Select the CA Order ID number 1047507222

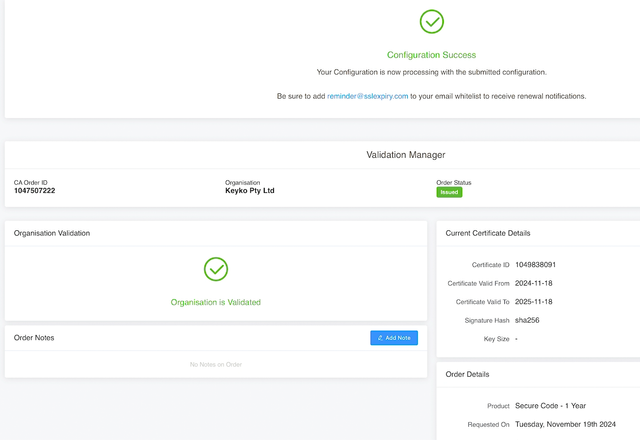[35, 191]
